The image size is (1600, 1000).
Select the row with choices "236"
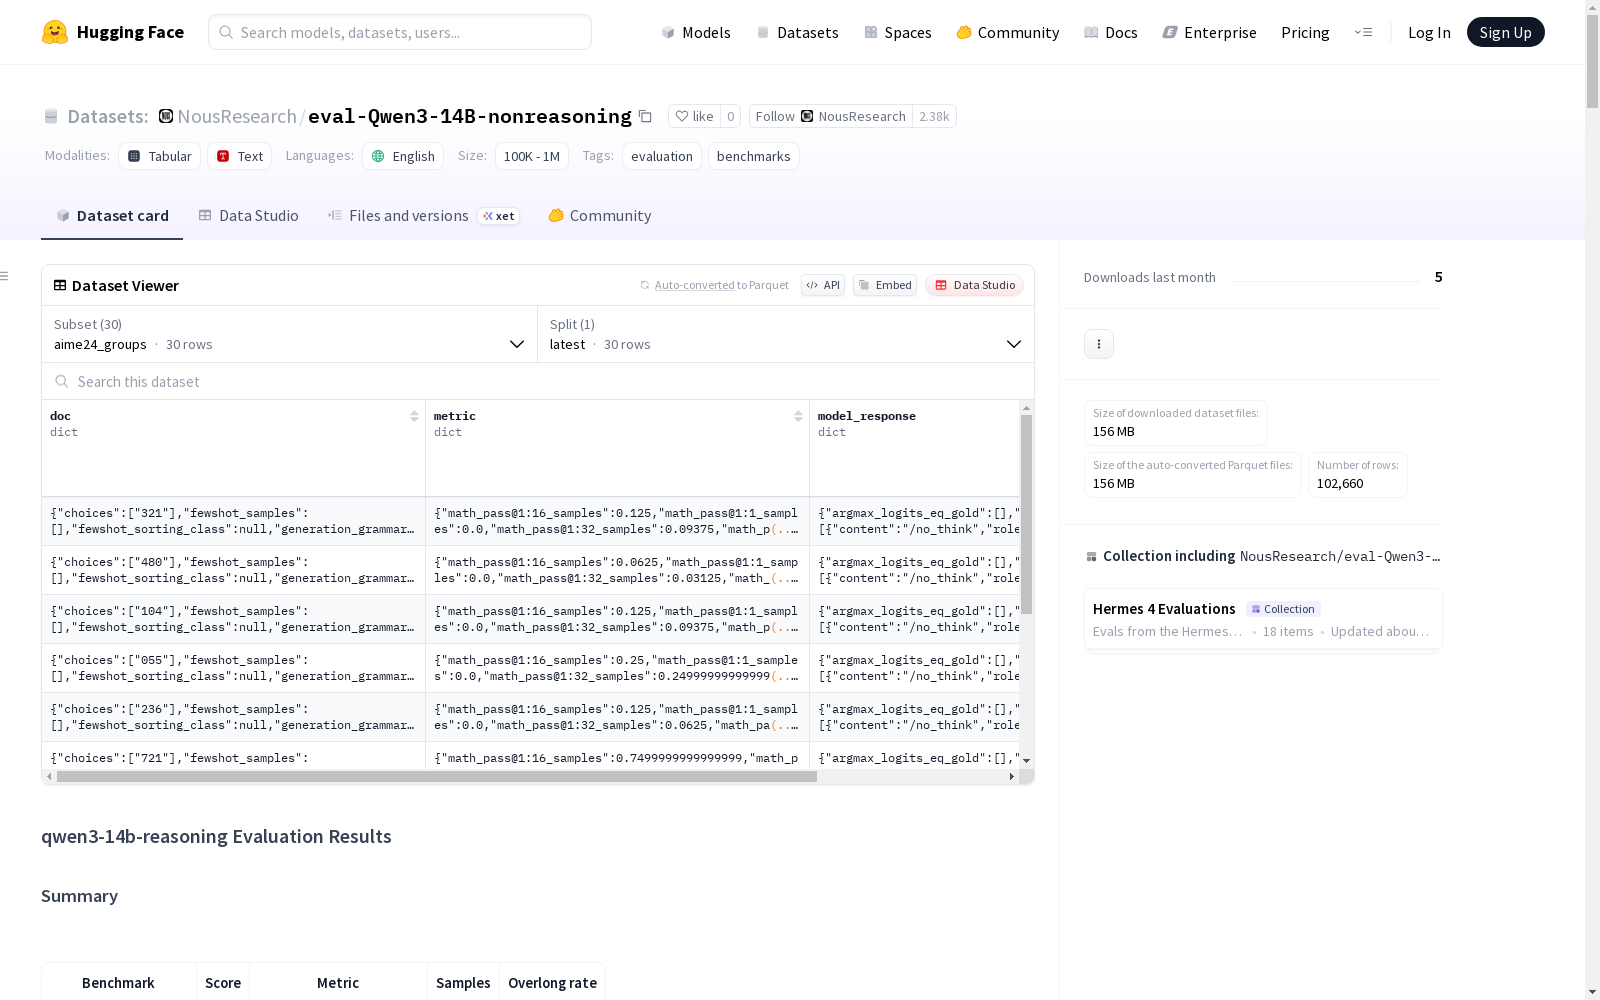(531, 717)
